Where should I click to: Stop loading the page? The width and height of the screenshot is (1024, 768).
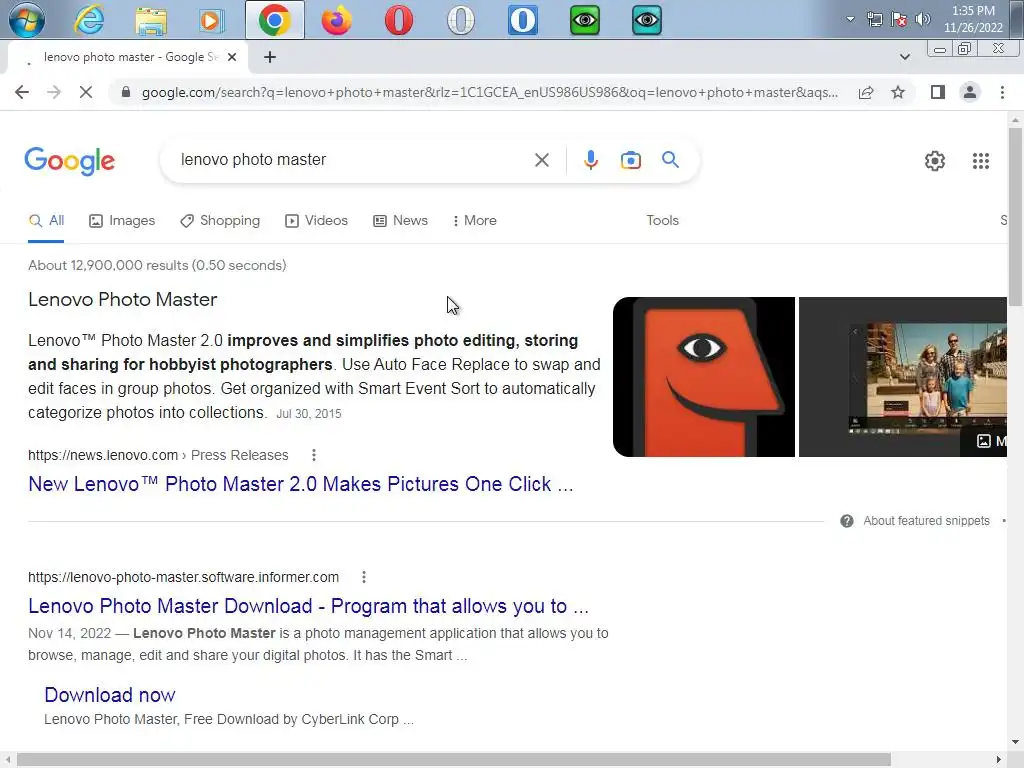(x=86, y=92)
